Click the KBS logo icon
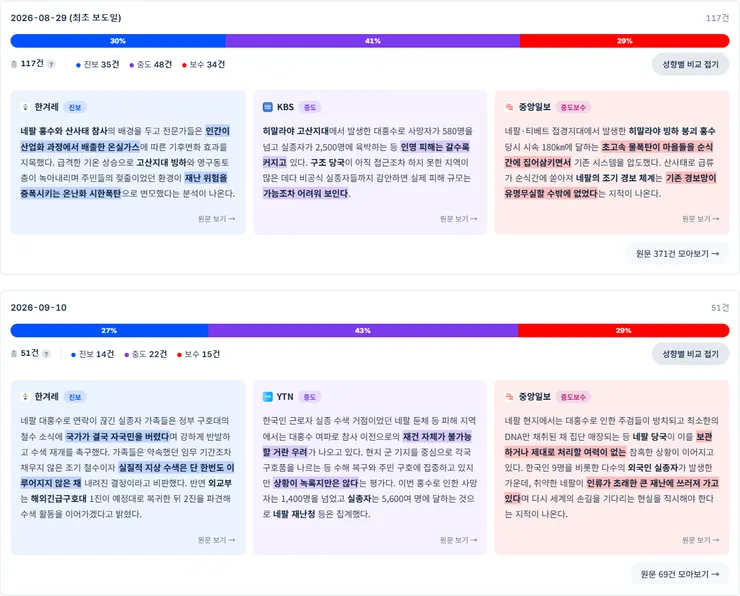Image resolution: width=740 pixels, height=596 pixels. (x=268, y=107)
